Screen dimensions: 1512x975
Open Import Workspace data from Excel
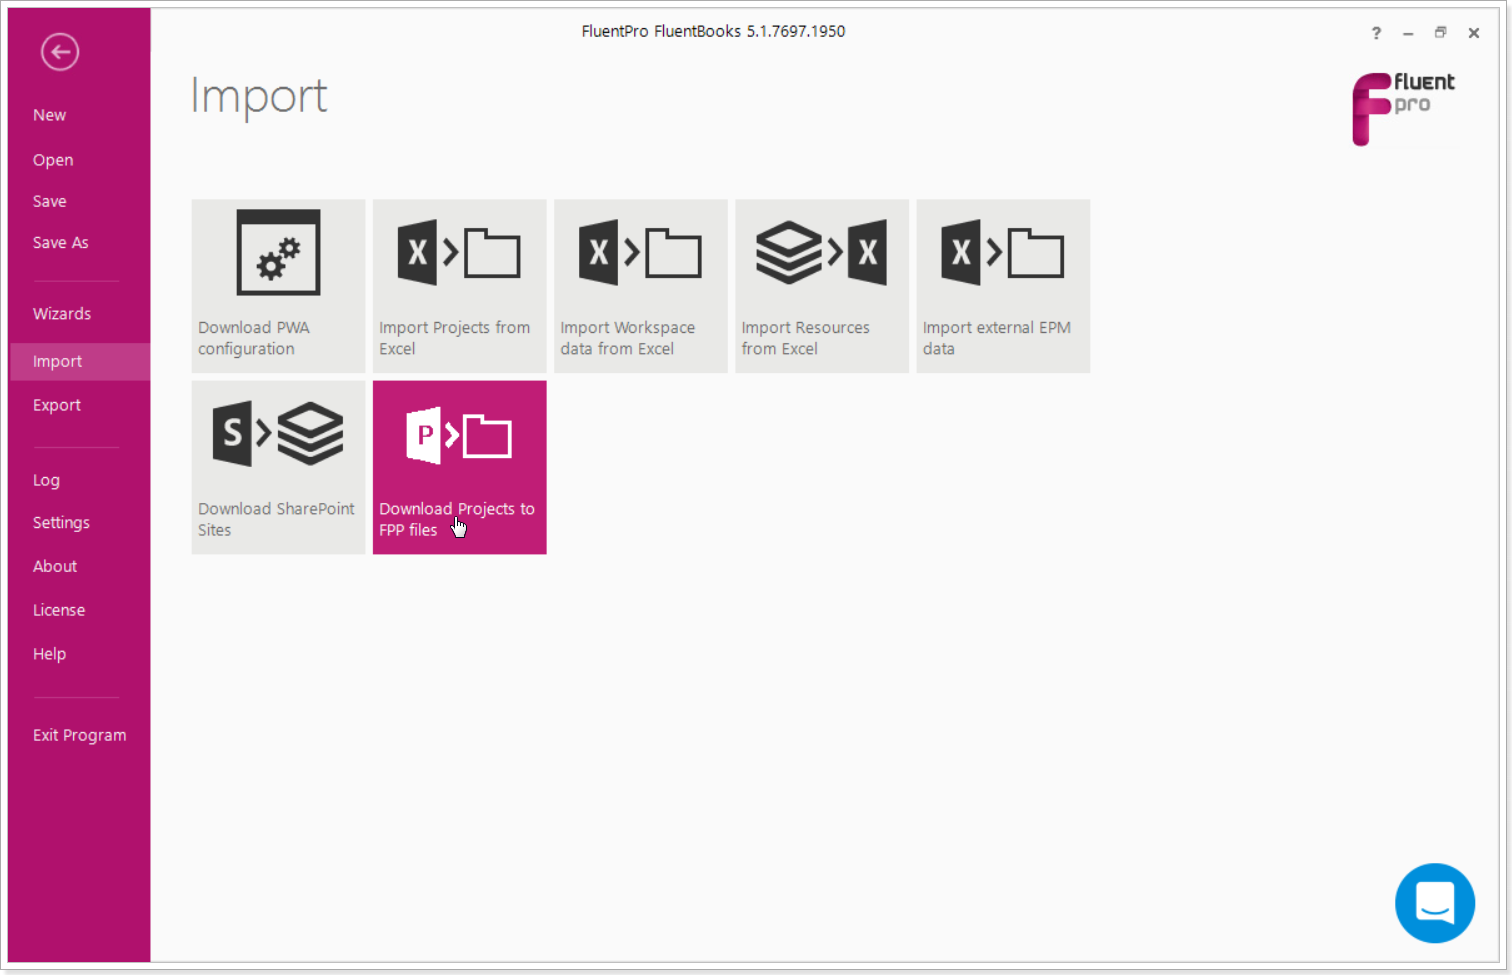640,286
